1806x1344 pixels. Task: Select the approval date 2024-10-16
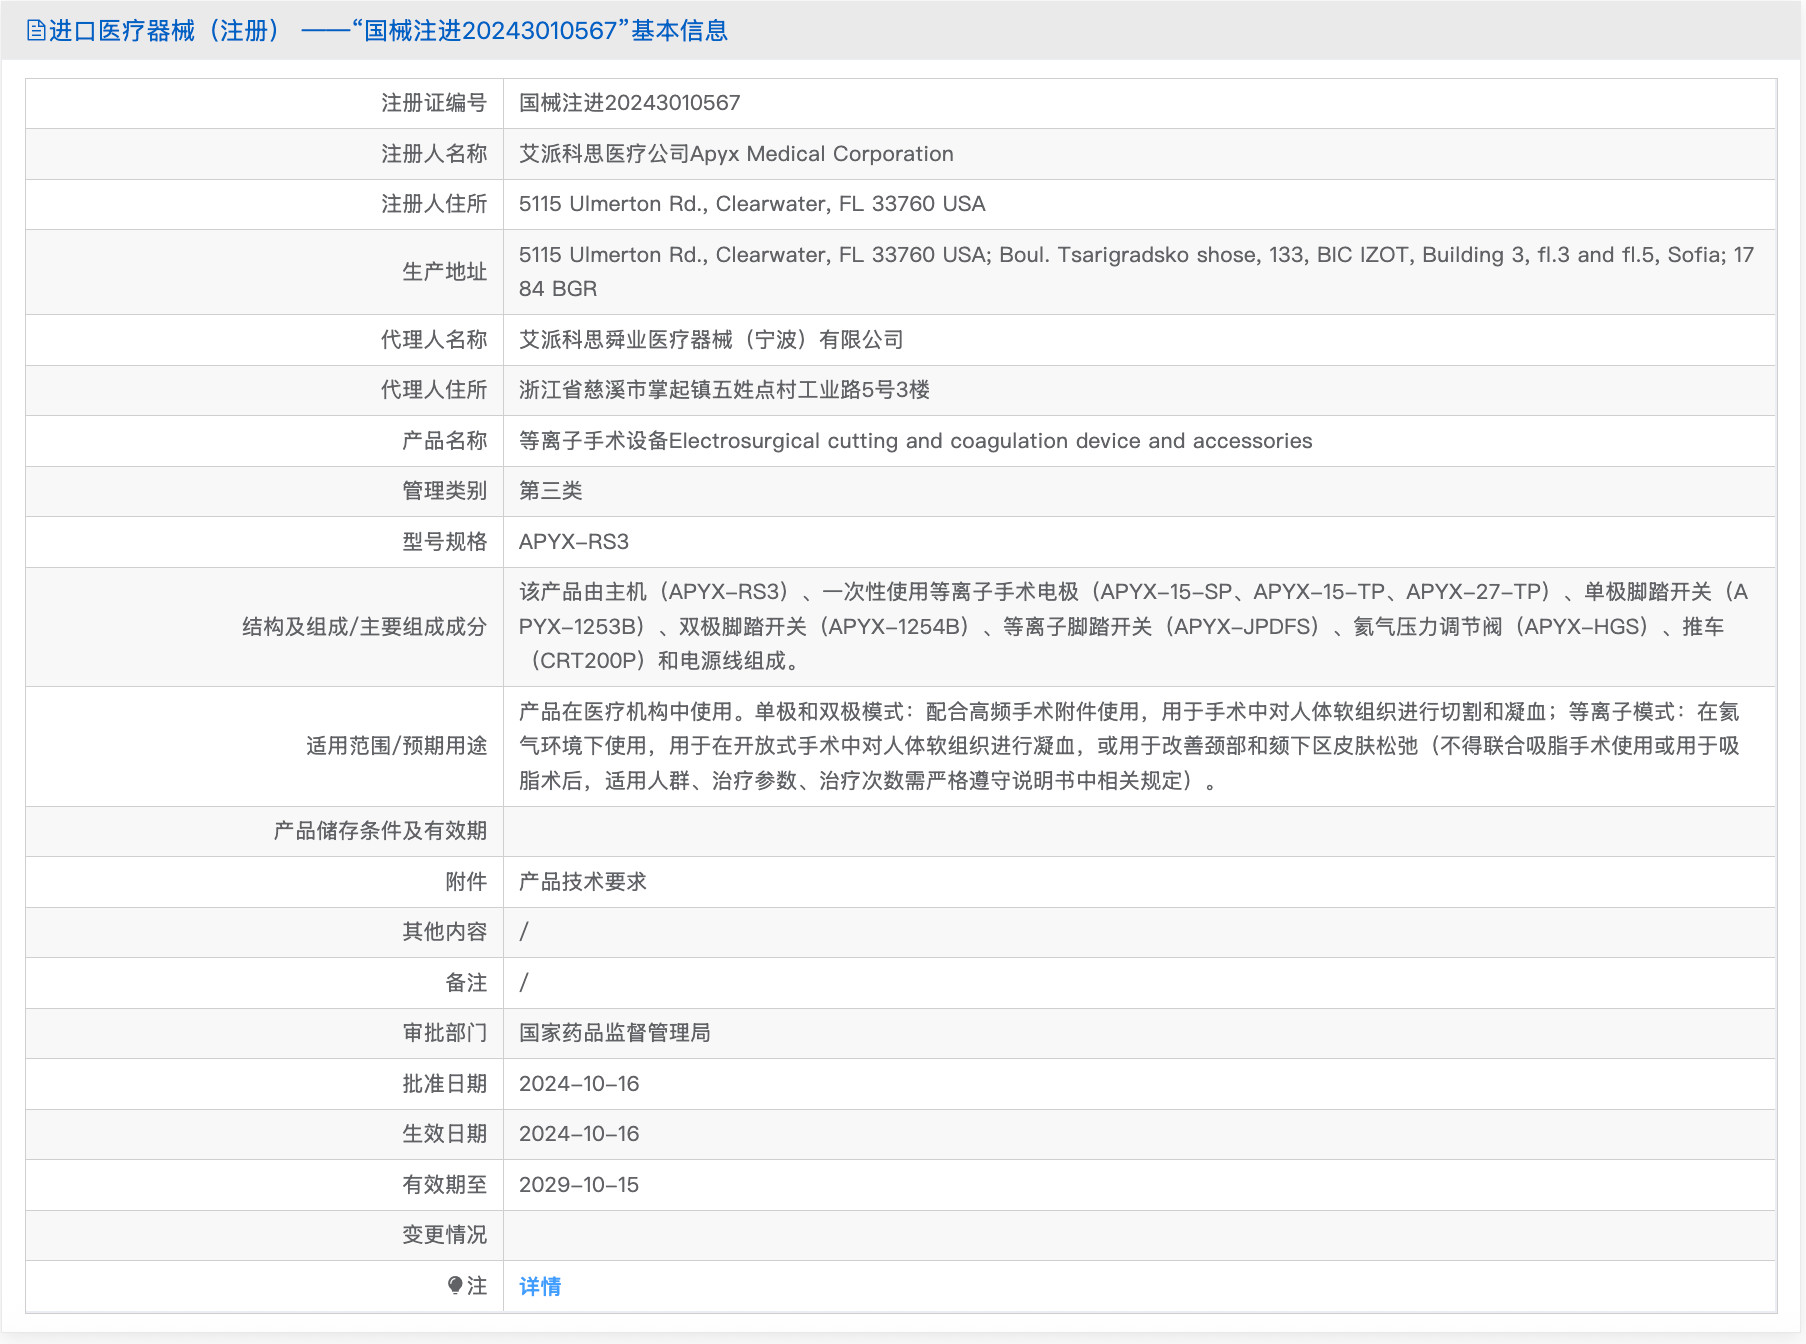578,1083
